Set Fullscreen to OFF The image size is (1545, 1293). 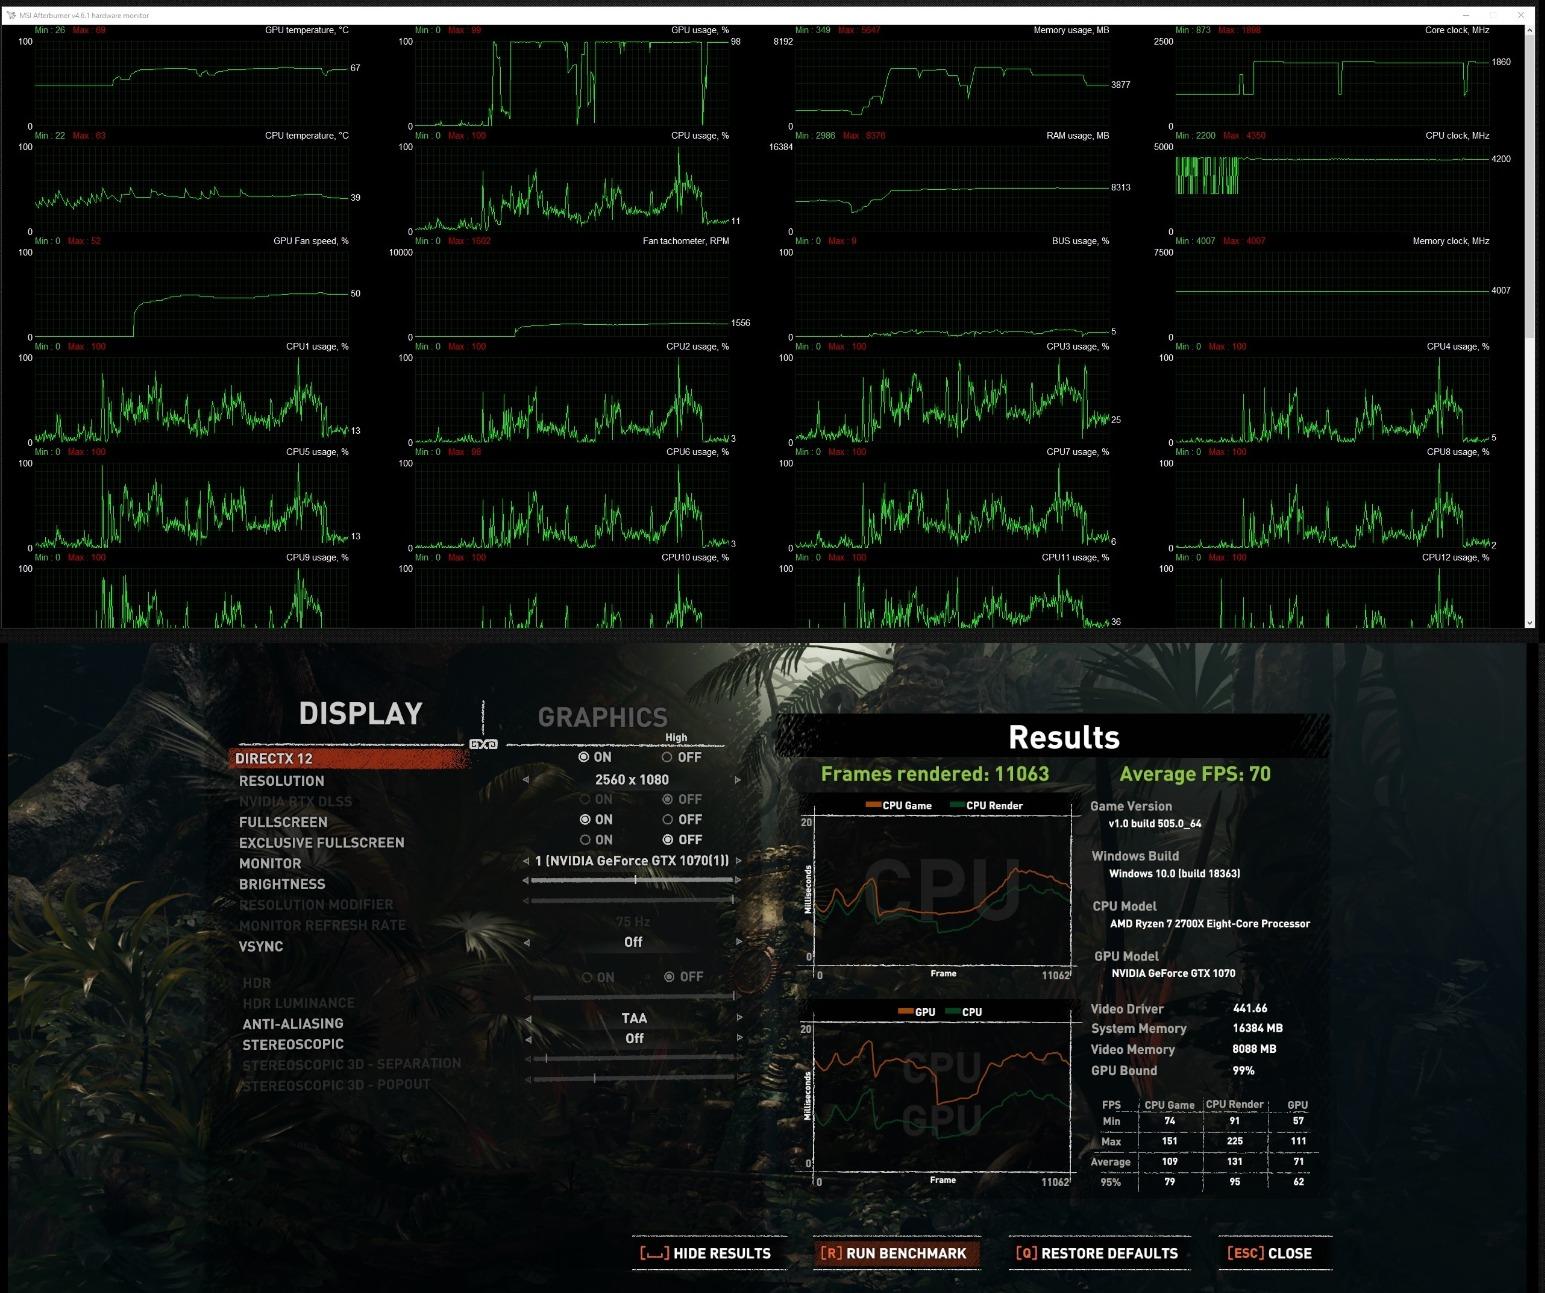(x=681, y=819)
